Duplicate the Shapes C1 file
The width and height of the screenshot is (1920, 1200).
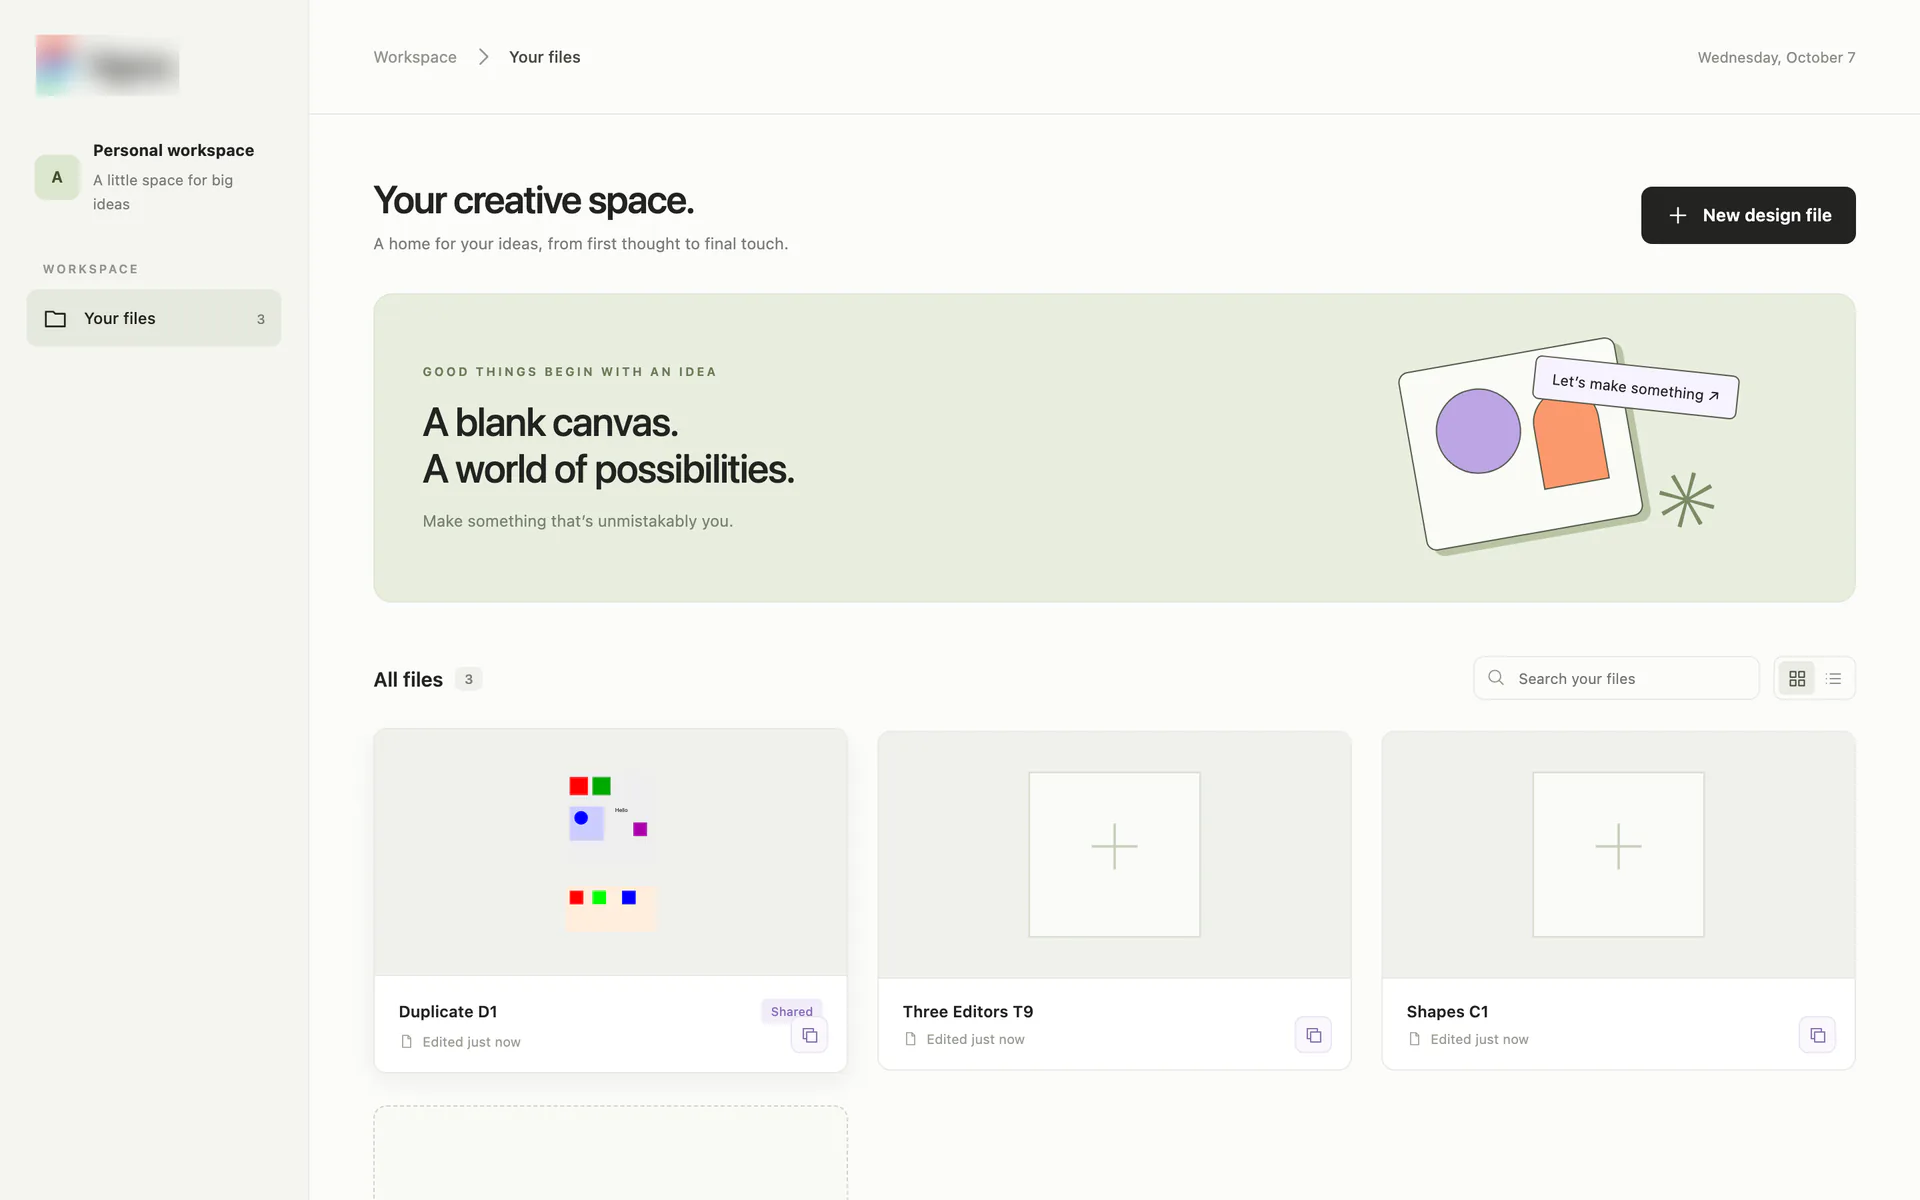1817,1036
